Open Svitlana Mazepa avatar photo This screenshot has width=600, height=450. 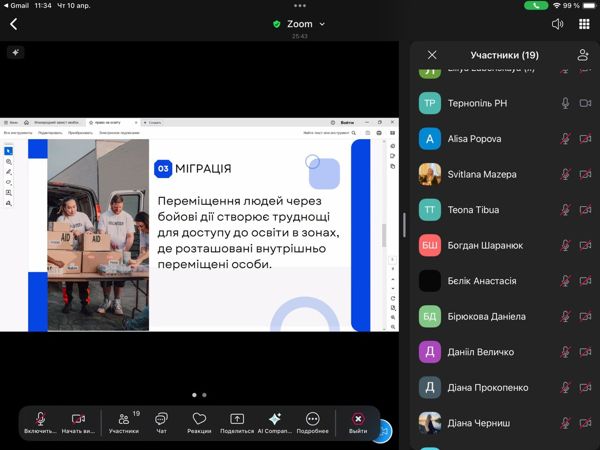(x=430, y=174)
